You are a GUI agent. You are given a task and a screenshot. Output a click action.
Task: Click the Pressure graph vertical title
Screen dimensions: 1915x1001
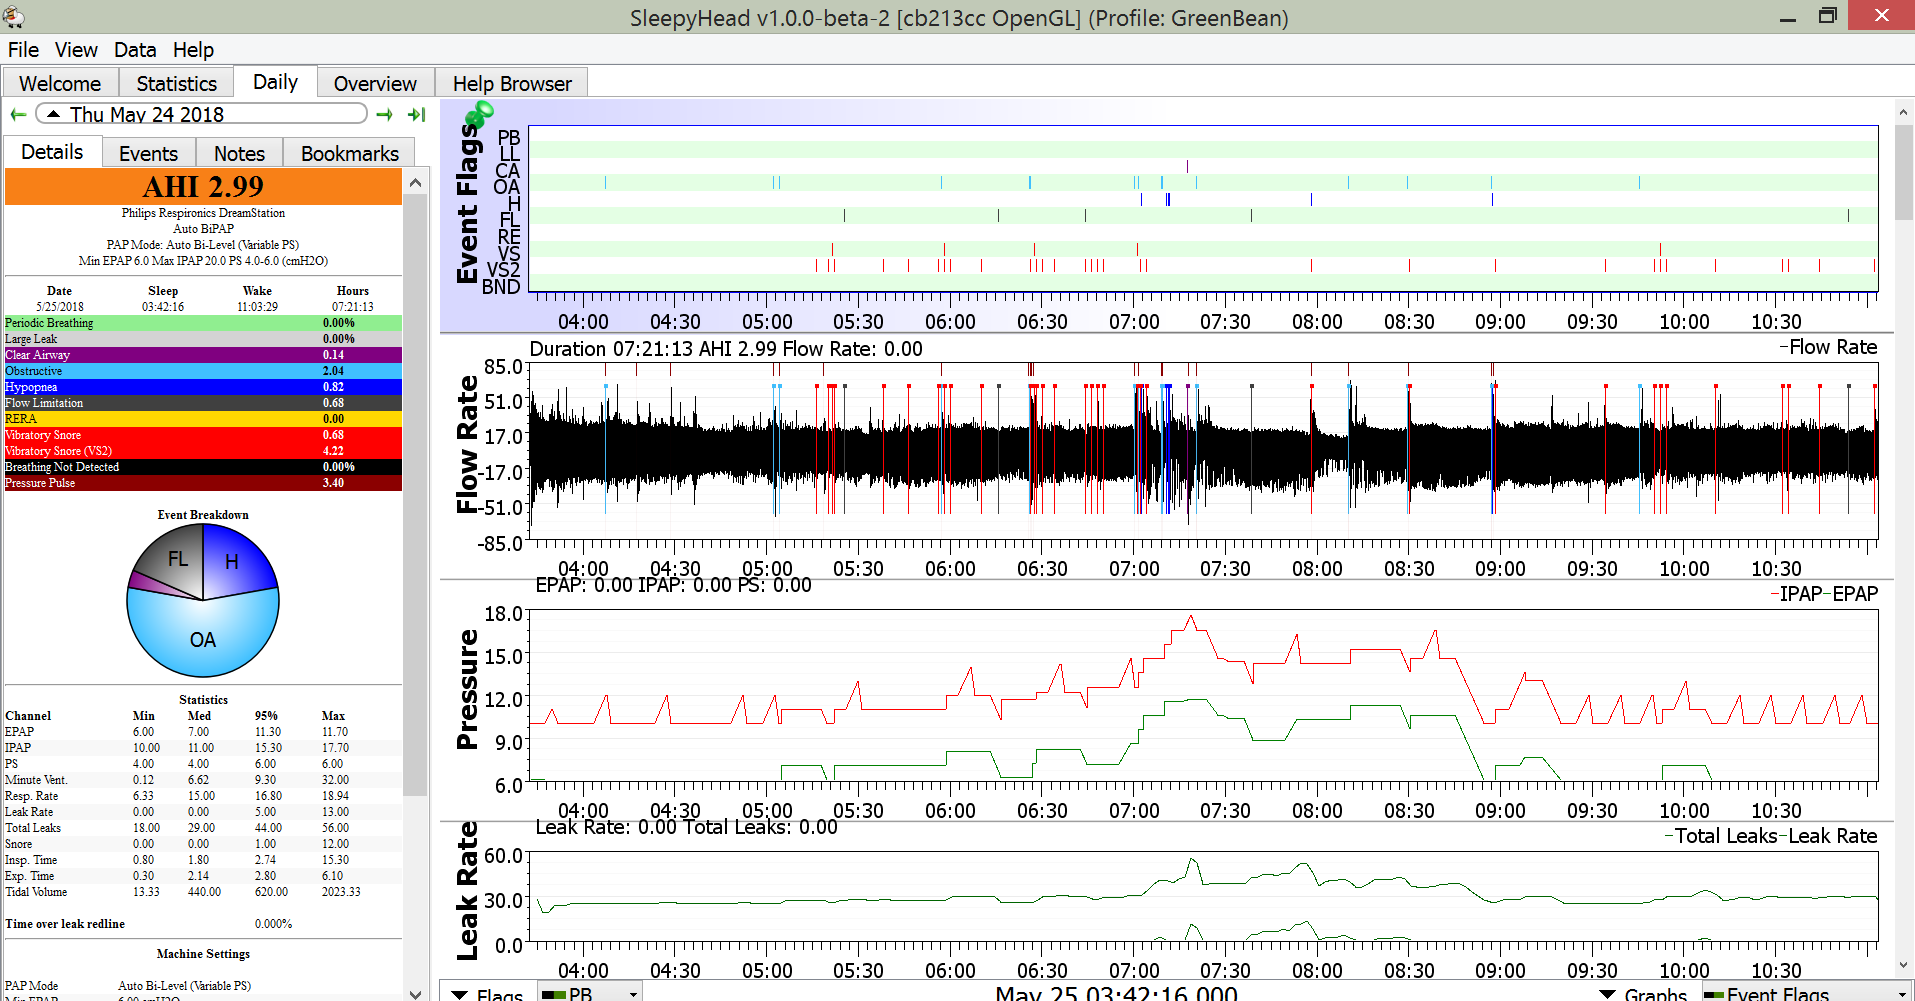click(x=467, y=690)
